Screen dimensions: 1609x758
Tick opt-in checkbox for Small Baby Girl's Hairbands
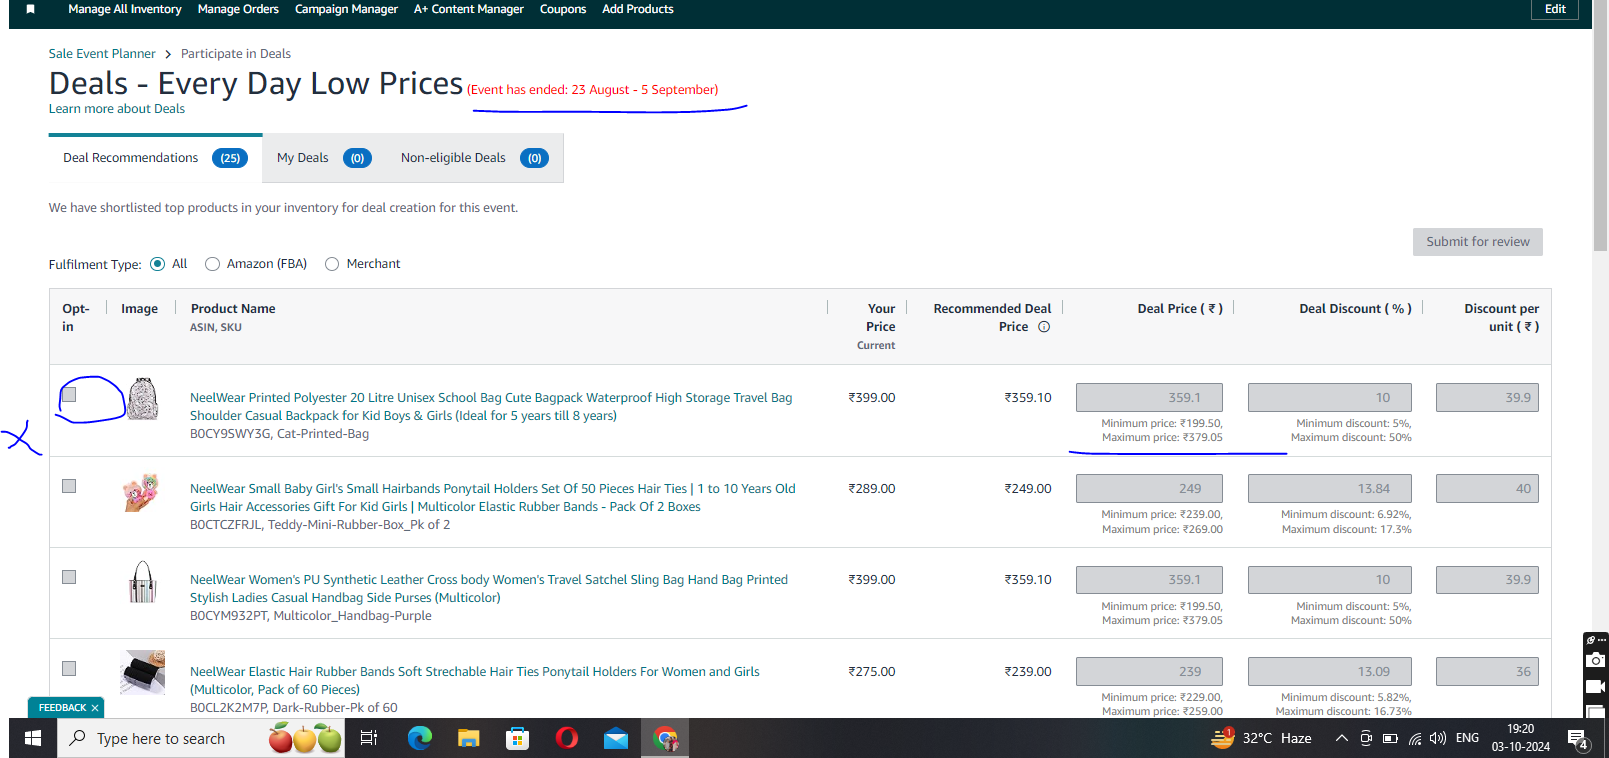click(x=69, y=486)
